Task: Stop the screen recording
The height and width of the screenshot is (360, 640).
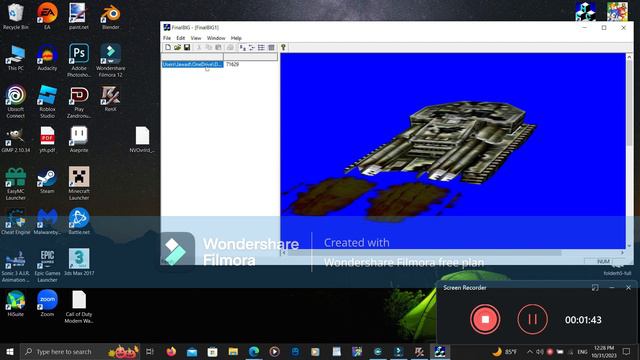Action: click(485, 319)
